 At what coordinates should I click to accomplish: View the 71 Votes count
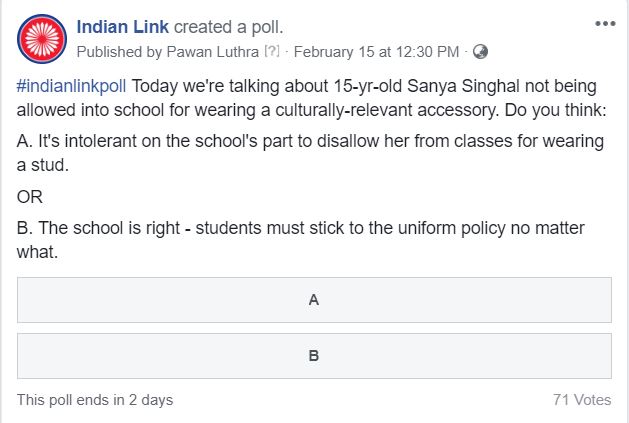pyautogui.click(x=582, y=400)
